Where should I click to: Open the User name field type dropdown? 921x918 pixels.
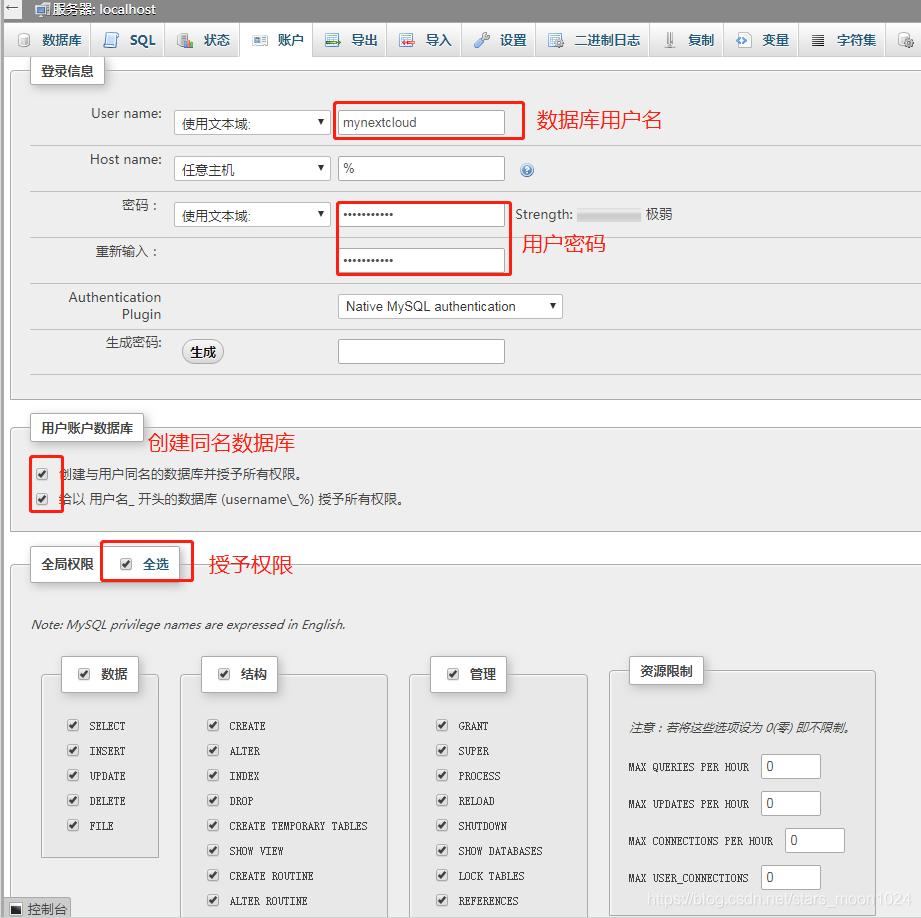coord(251,122)
